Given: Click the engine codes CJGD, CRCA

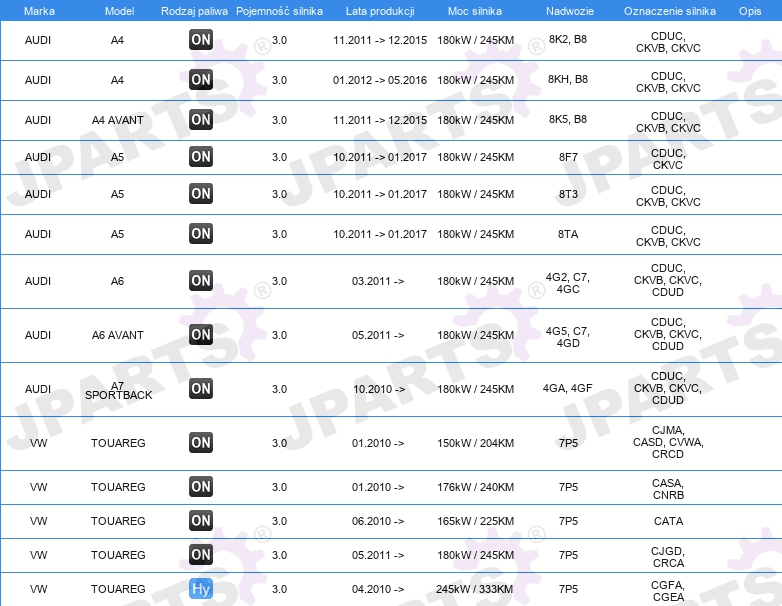Looking at the screenshot, I should coord(668,557).
